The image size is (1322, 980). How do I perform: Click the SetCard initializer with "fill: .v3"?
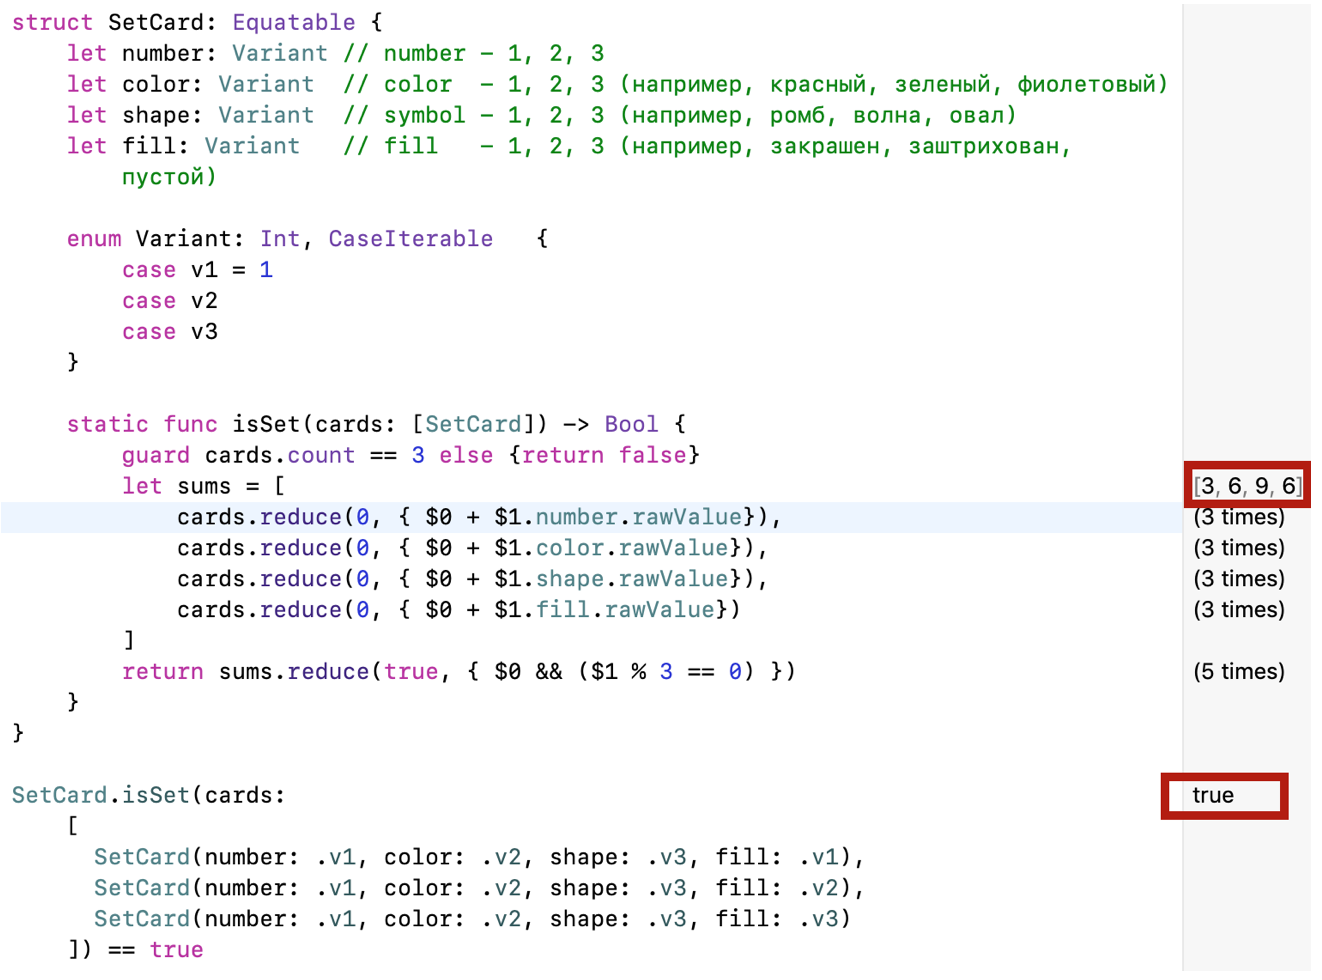(473, 919)
